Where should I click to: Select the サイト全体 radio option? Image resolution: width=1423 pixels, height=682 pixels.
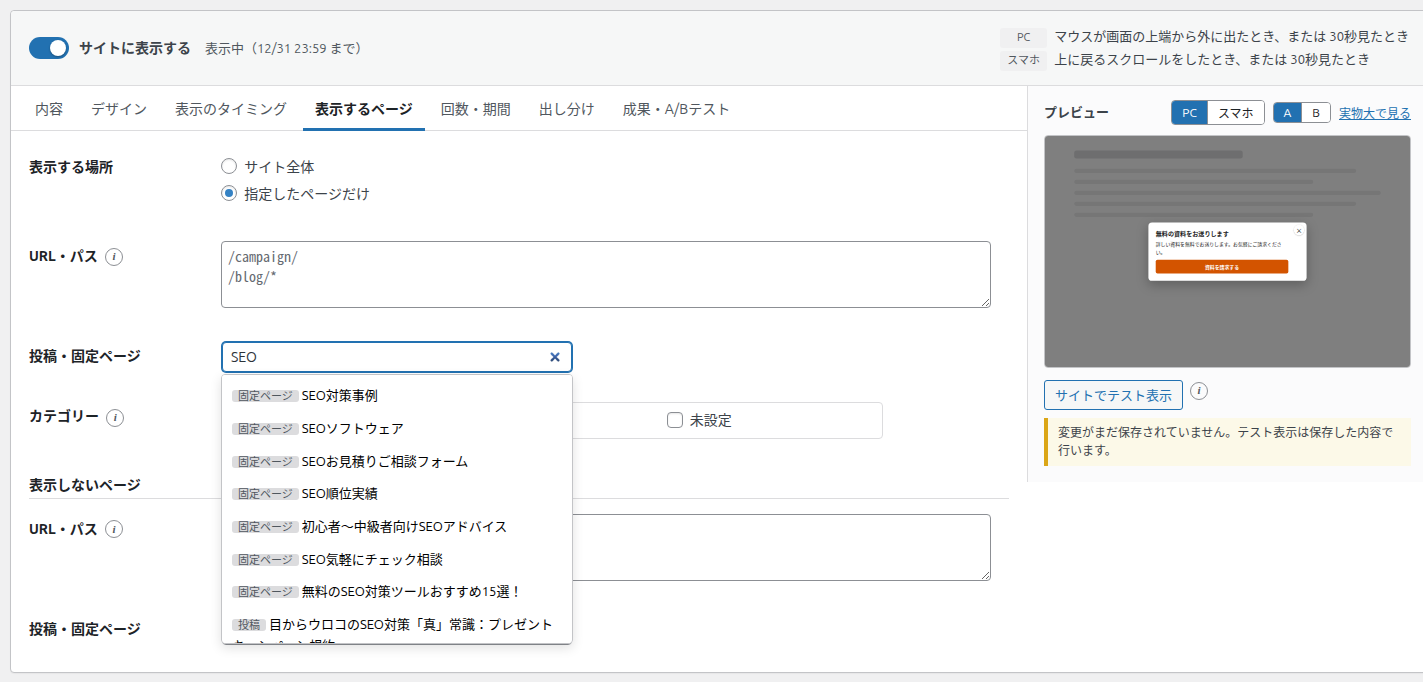point(229,167)
